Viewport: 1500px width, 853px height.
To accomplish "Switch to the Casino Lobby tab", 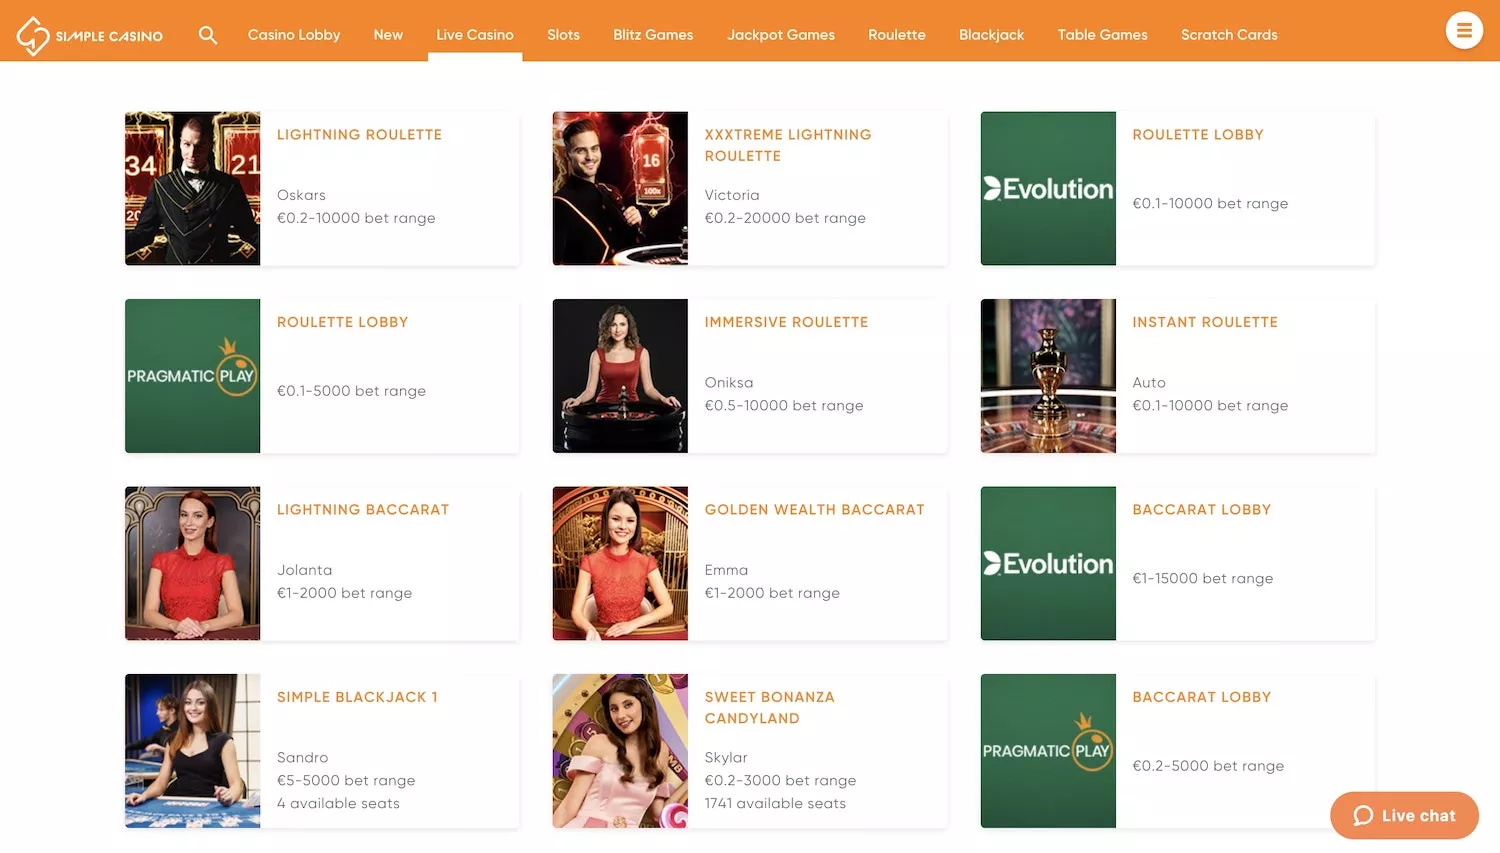I will [294, 35].
